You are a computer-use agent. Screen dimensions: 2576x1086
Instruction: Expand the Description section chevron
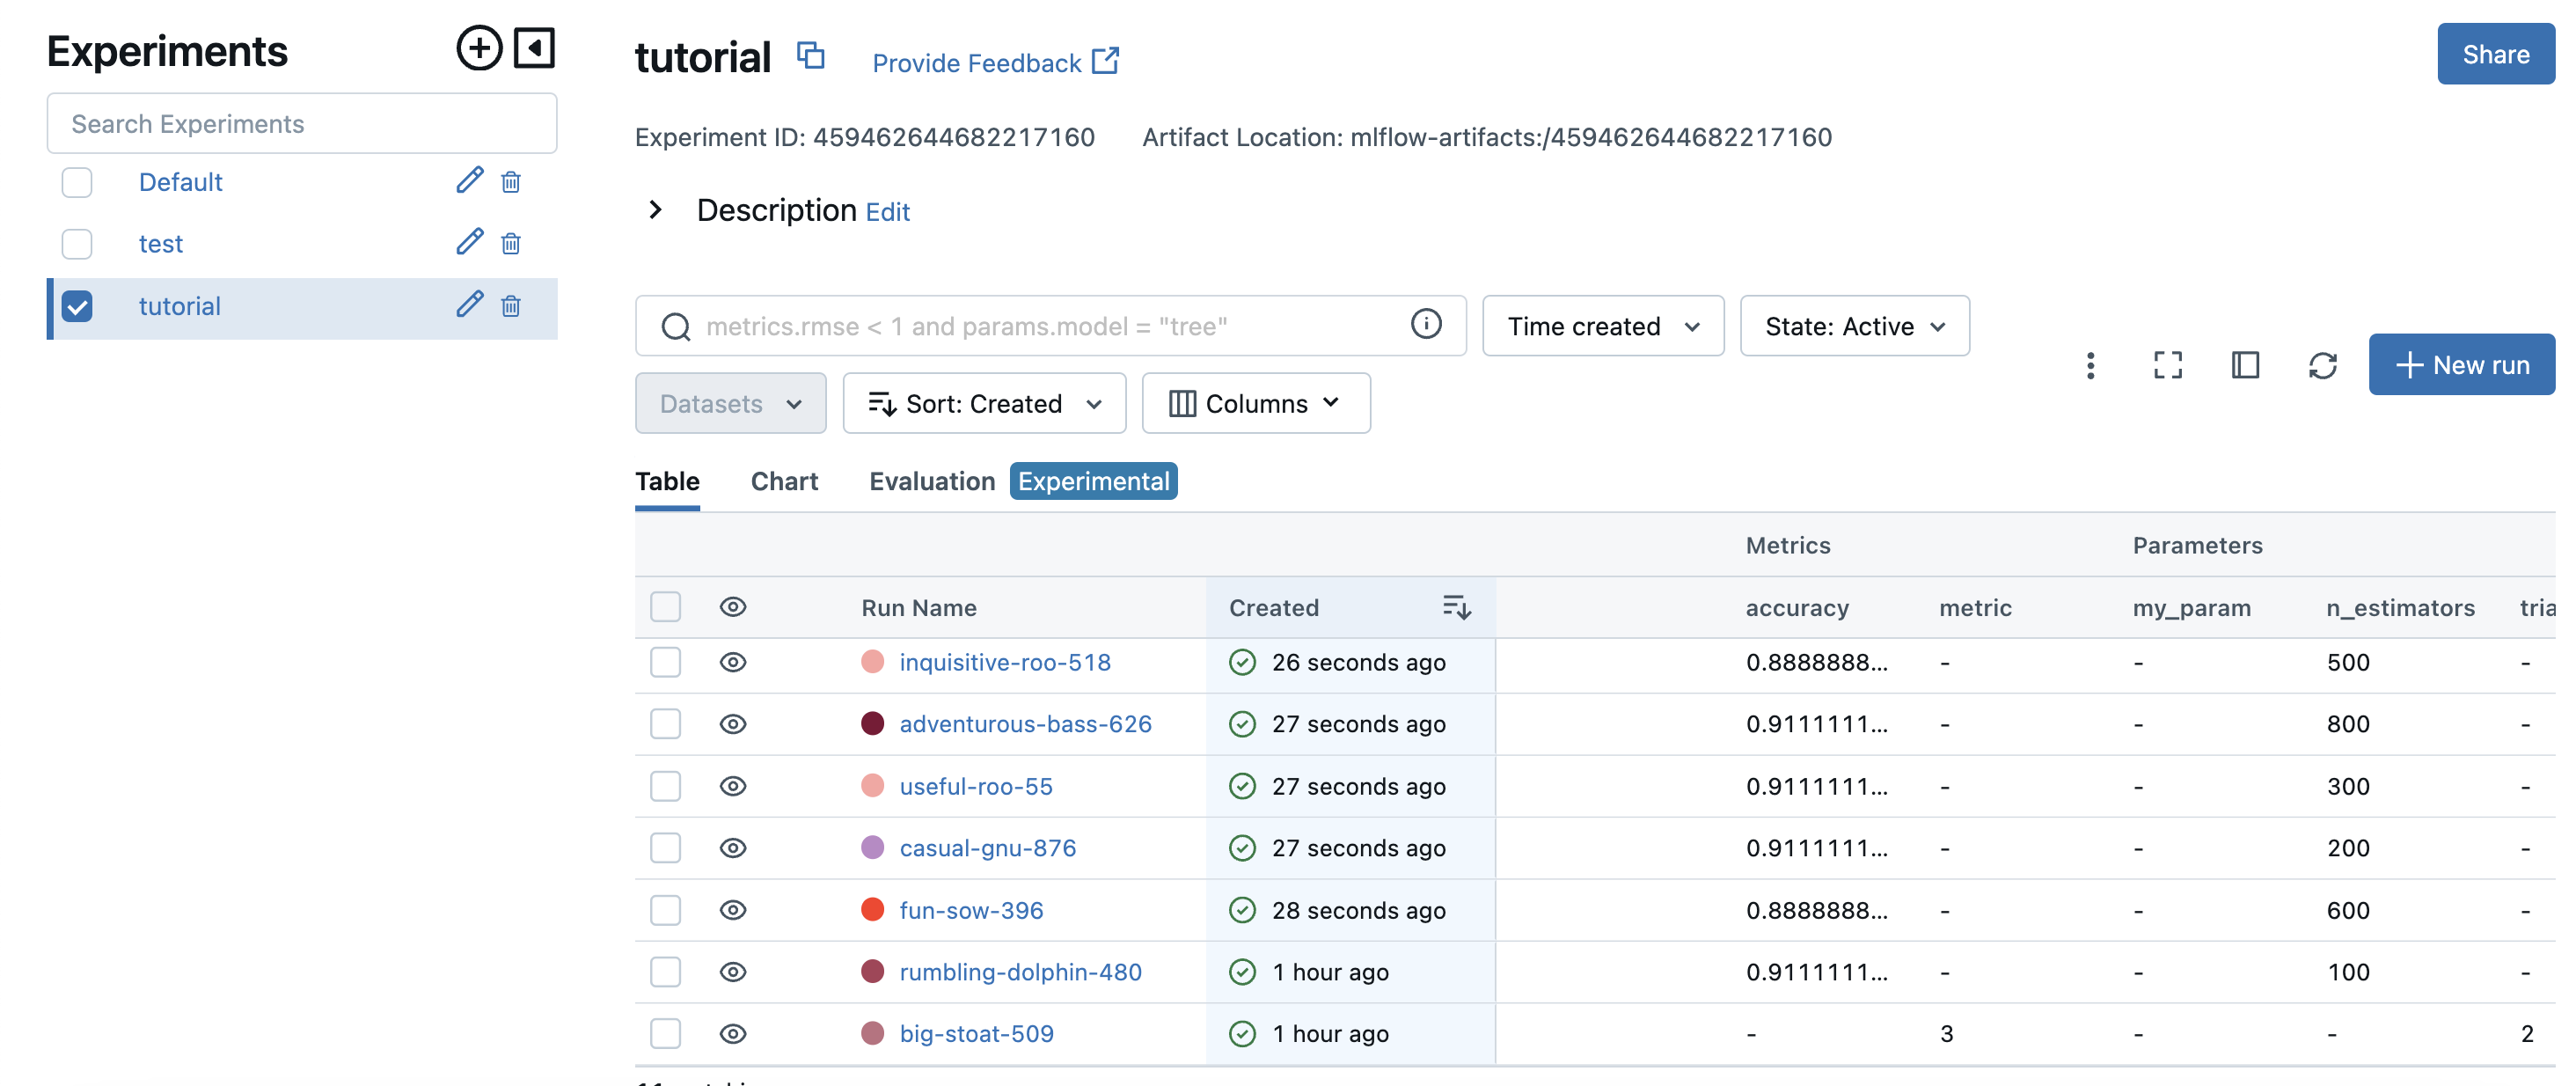point(655,210)
